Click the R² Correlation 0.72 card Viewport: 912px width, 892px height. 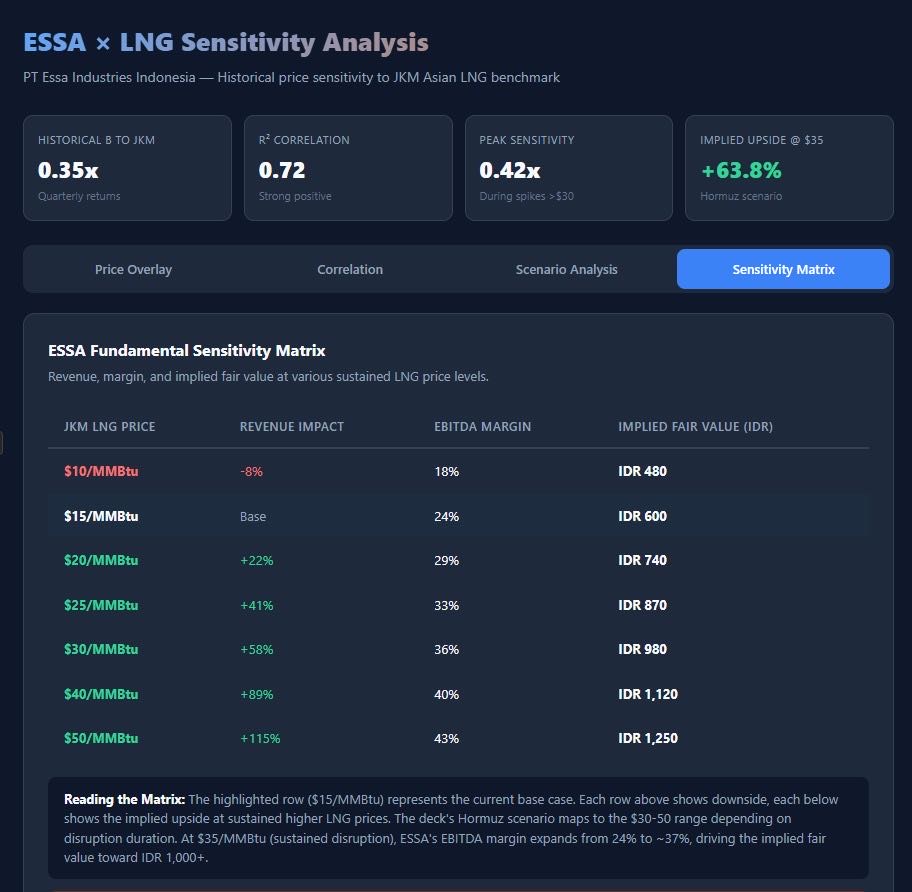348,168
